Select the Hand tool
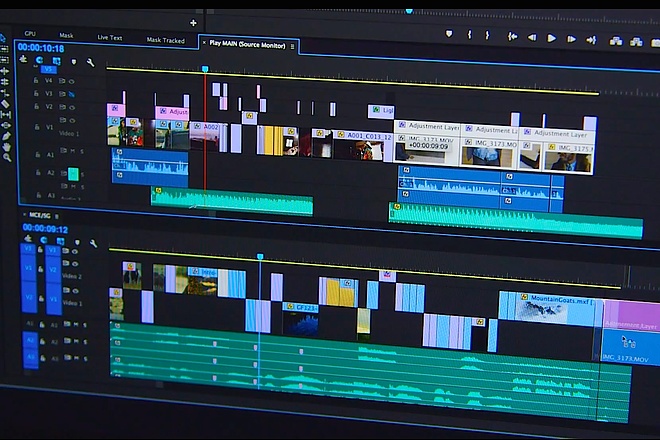This screenshot has height=440, width=660. (x=6, y=147)
